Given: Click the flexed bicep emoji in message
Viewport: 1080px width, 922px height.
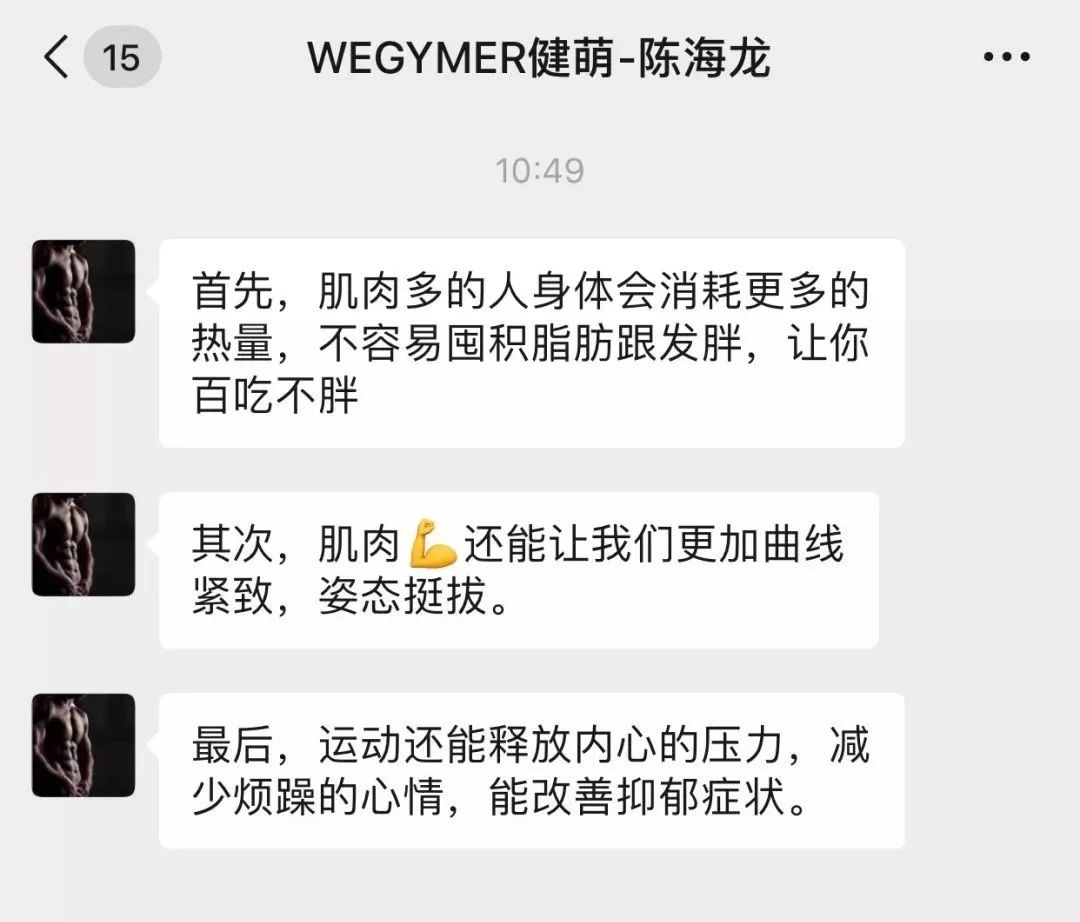Looking at the screenshot, I should [x=433, y=544].
